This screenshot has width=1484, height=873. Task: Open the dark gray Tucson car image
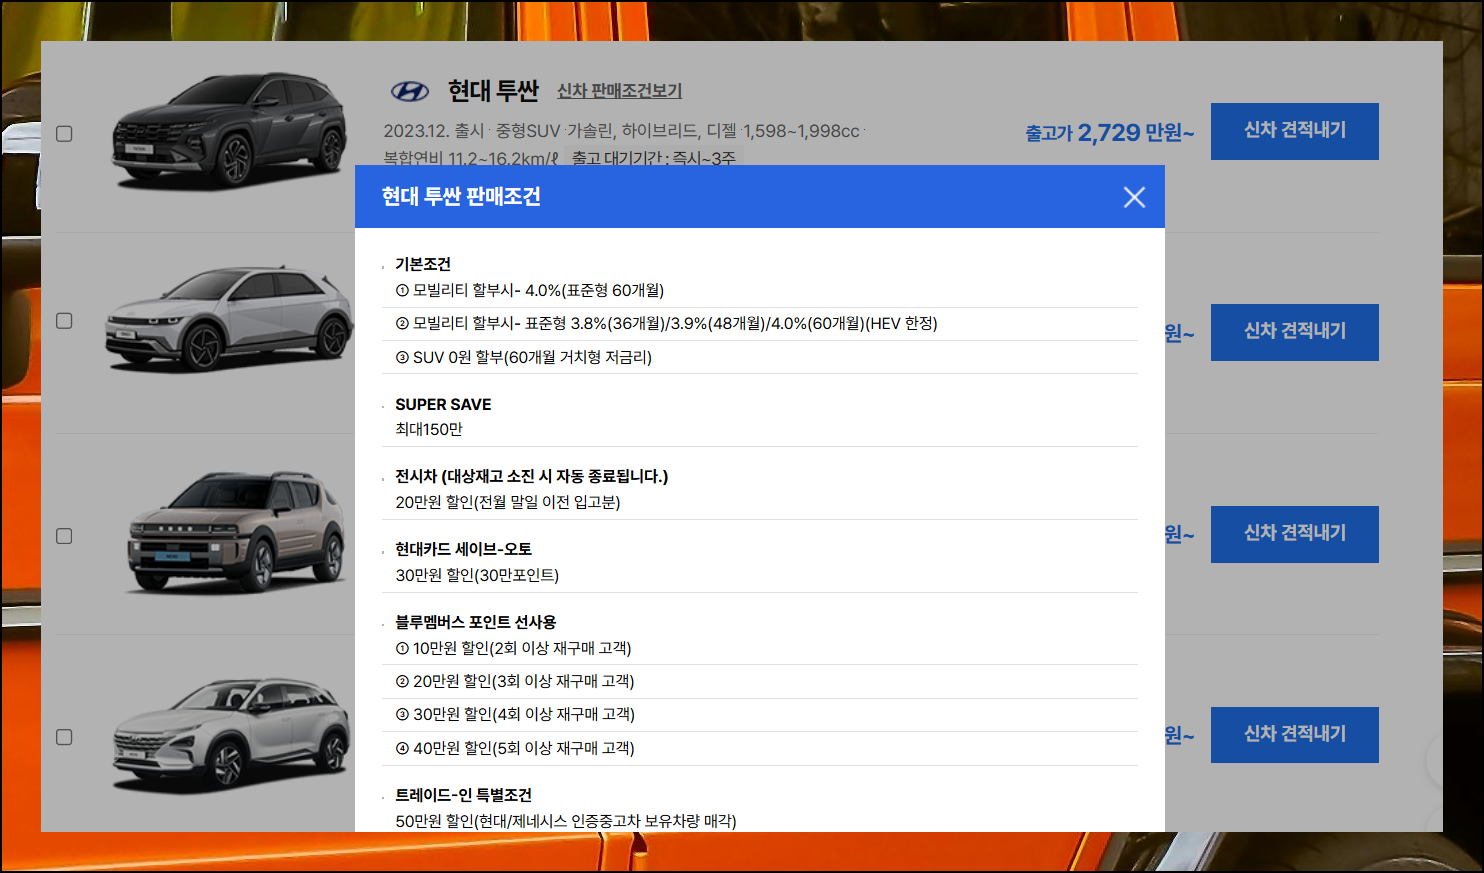[230, 130]
